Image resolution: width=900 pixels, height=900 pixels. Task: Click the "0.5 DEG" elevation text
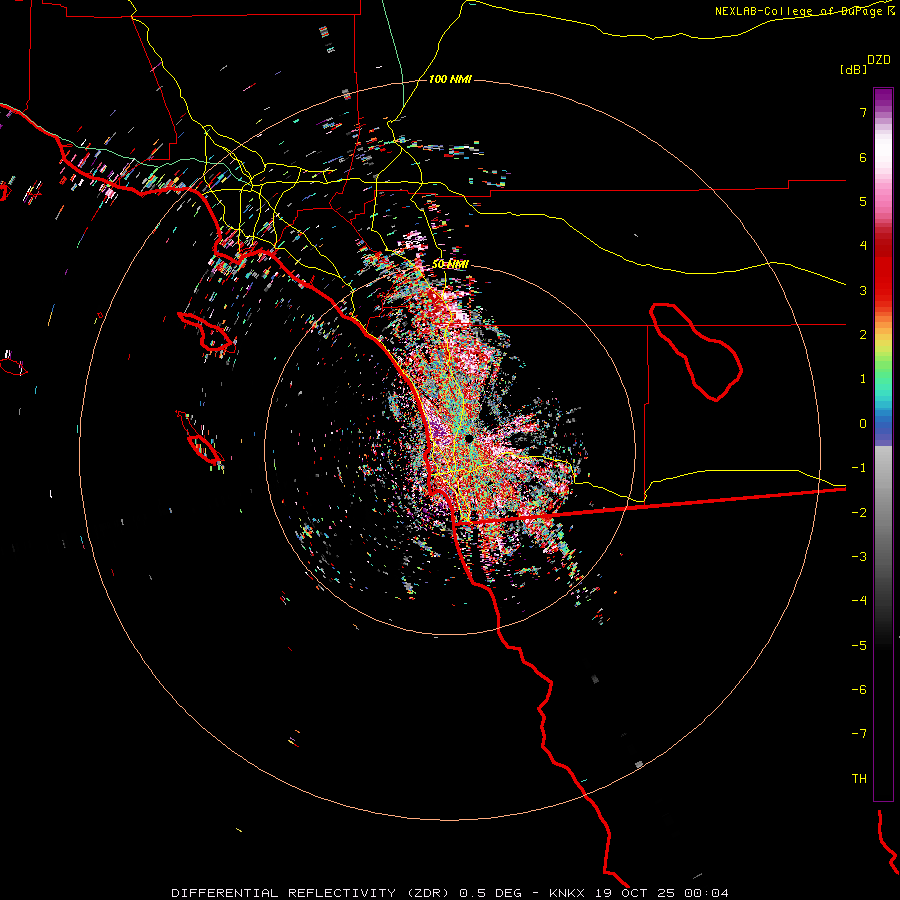tap(491, 893)
